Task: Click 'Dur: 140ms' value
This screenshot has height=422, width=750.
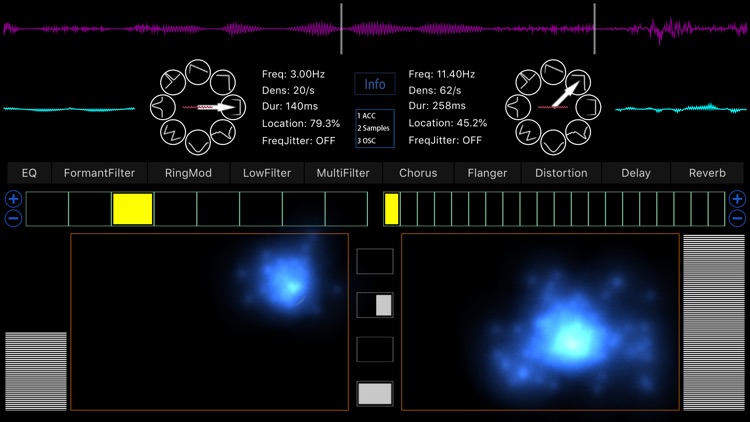Action: click(290, 106)
